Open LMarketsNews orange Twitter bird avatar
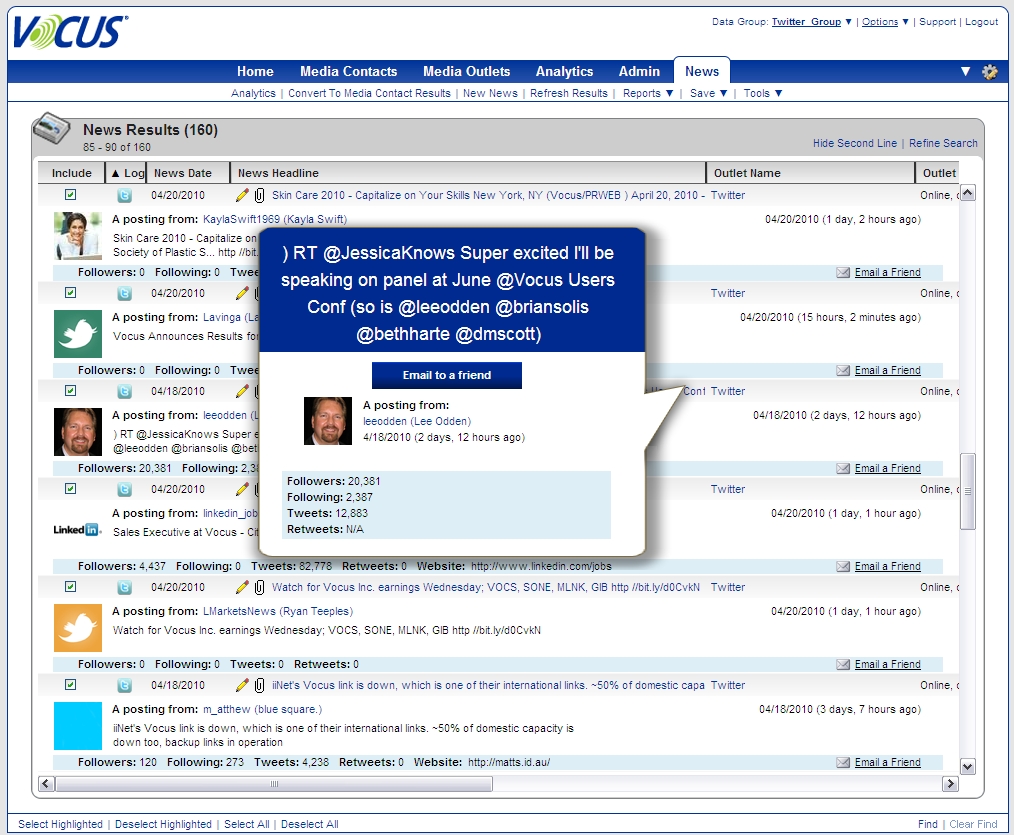The width and height of the screenshot is (1014, 835). tap(78, 628)
